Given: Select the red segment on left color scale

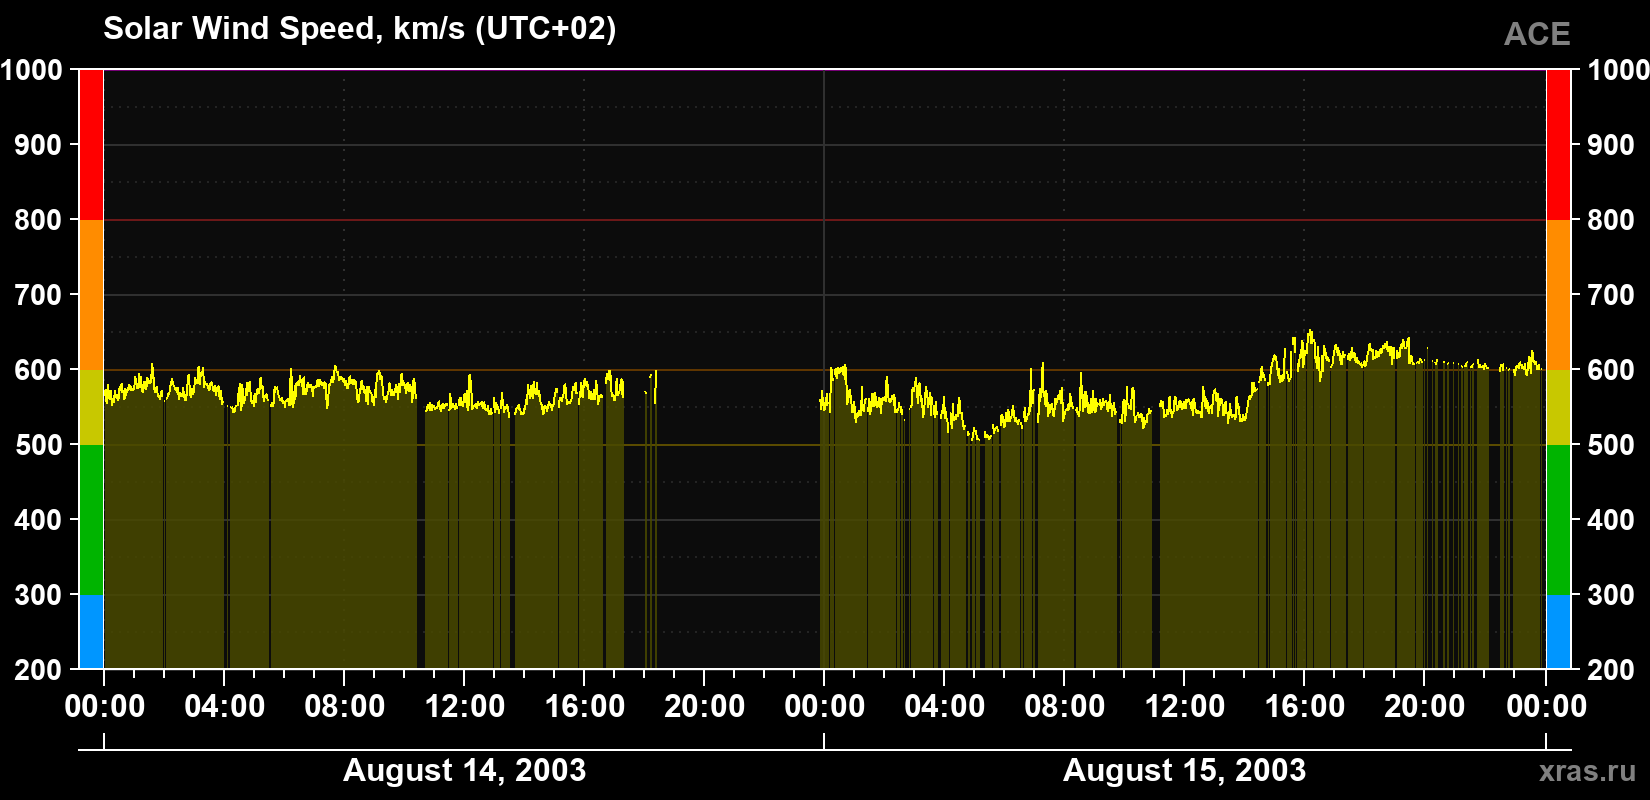Looking at the screenshot, I should (91, 145).
